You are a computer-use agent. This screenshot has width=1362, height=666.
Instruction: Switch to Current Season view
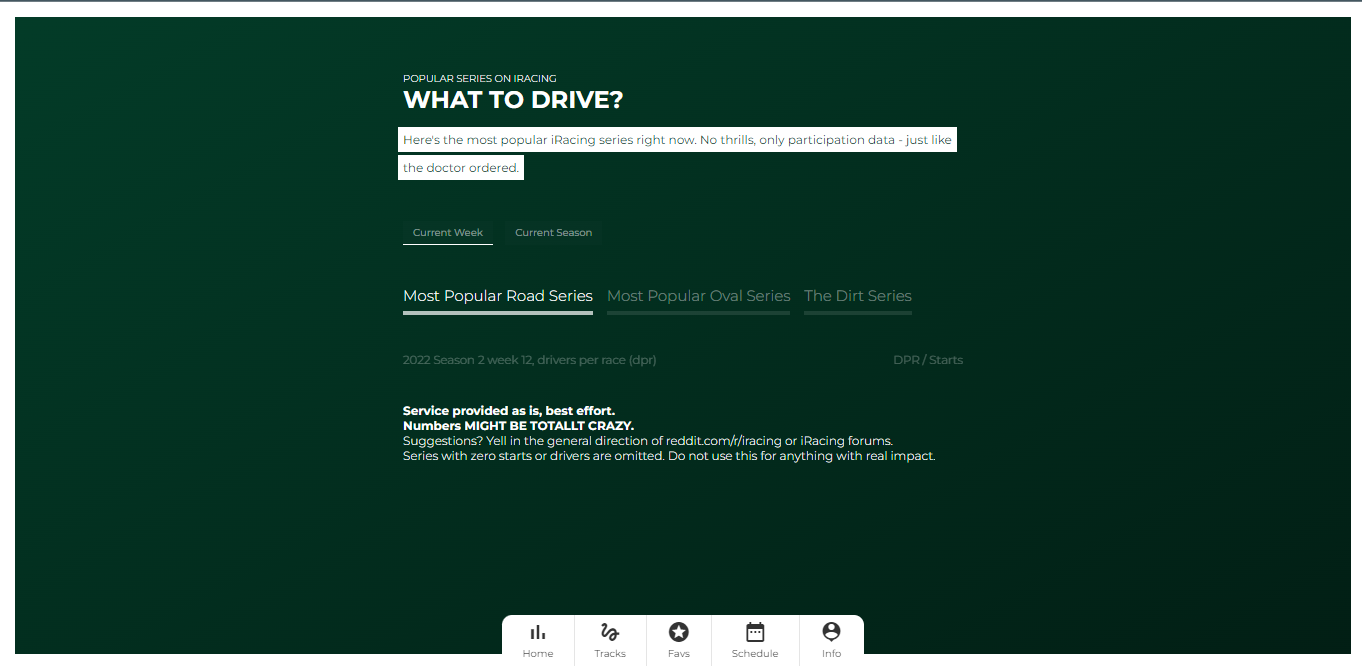pos(553,233)
